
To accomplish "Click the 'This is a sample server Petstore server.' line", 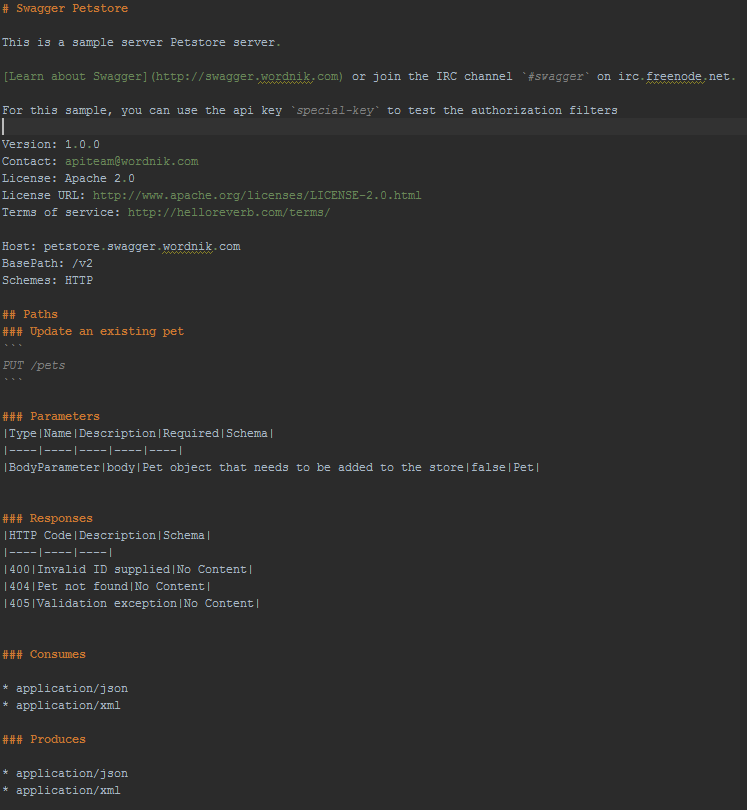I will 141,42.
